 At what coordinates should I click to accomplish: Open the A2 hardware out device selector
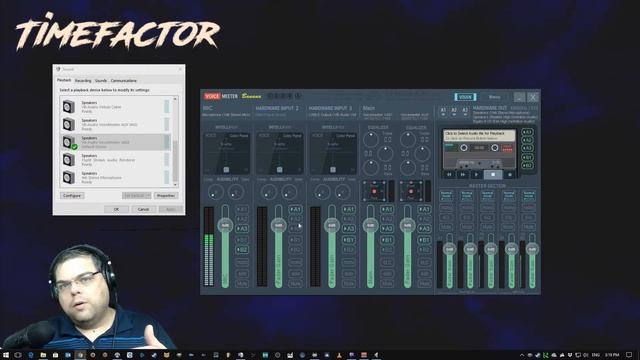pyautogui.click(x=454, y=111)
